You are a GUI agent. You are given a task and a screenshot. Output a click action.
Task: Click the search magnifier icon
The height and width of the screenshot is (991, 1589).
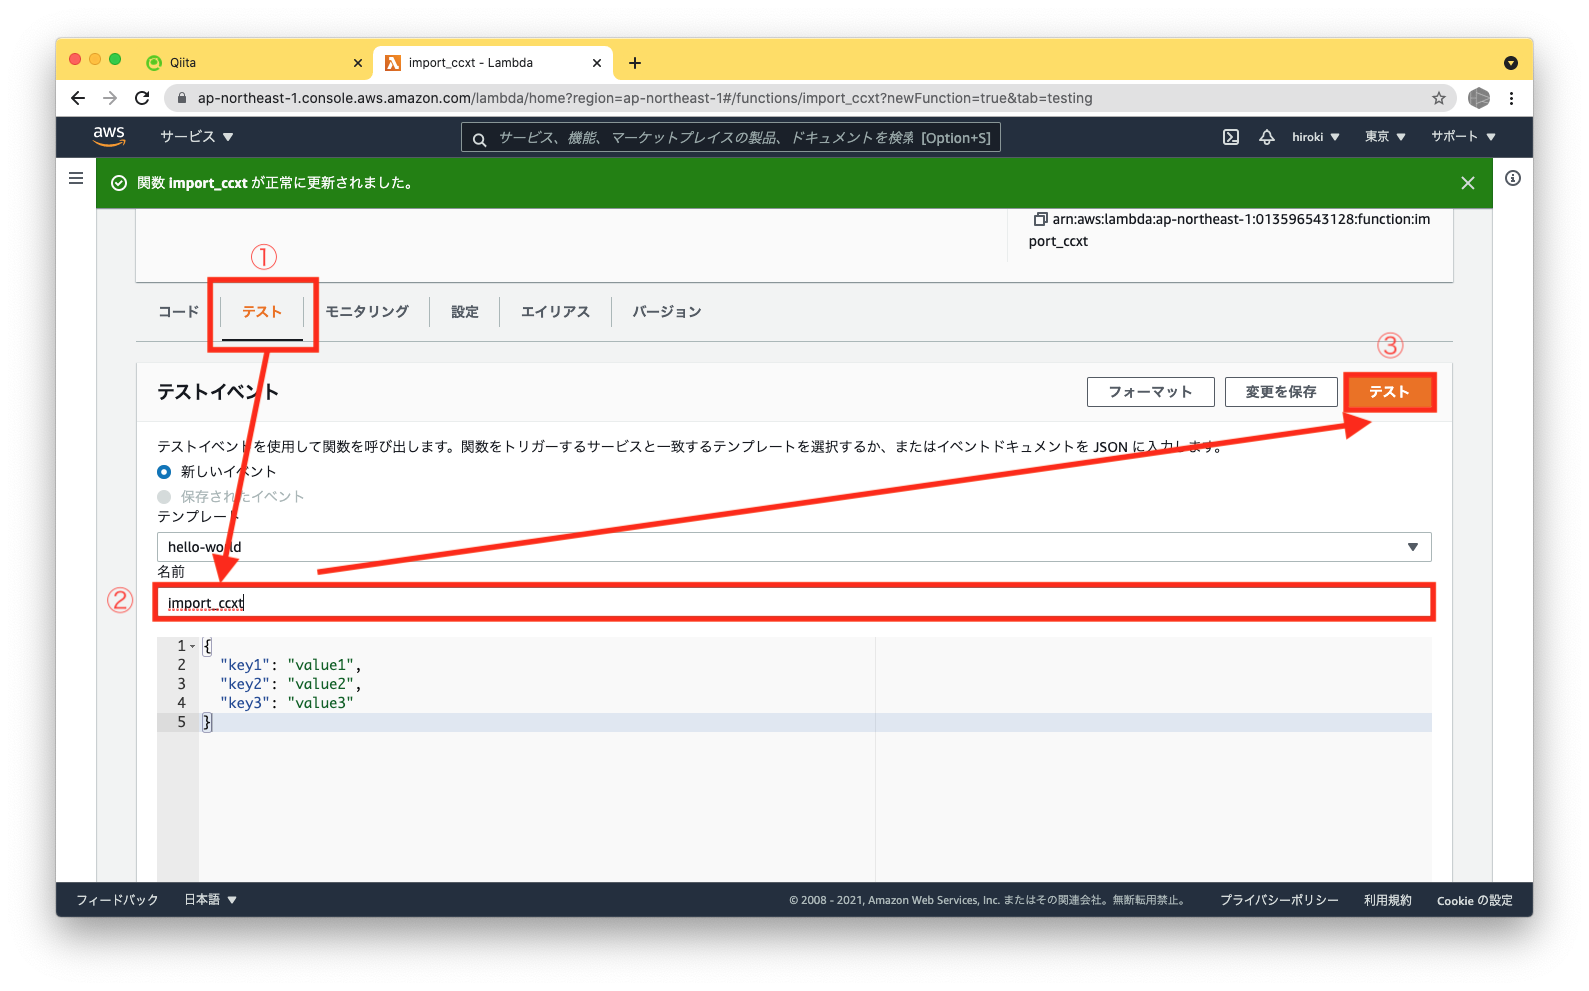(479, 139)
